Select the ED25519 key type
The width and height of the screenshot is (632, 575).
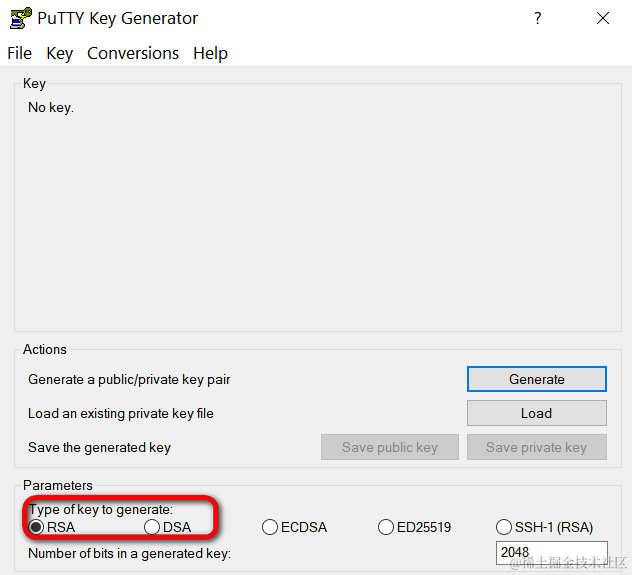[414, 527]
